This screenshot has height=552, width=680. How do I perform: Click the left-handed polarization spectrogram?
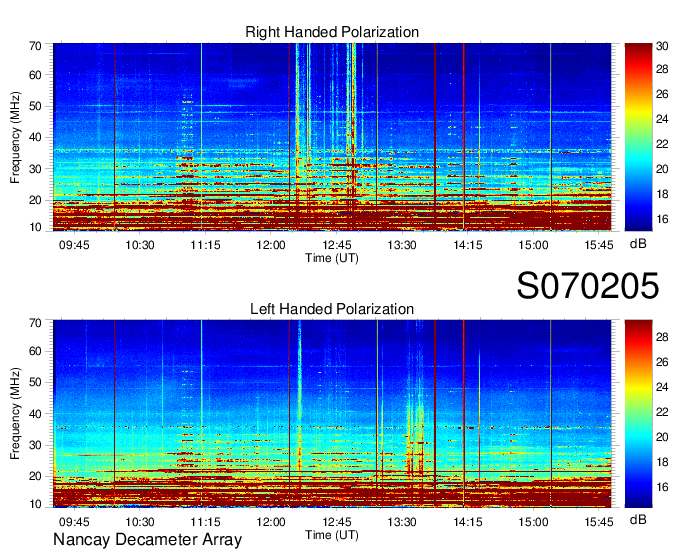pyautogui.click(x=332, y=414)
